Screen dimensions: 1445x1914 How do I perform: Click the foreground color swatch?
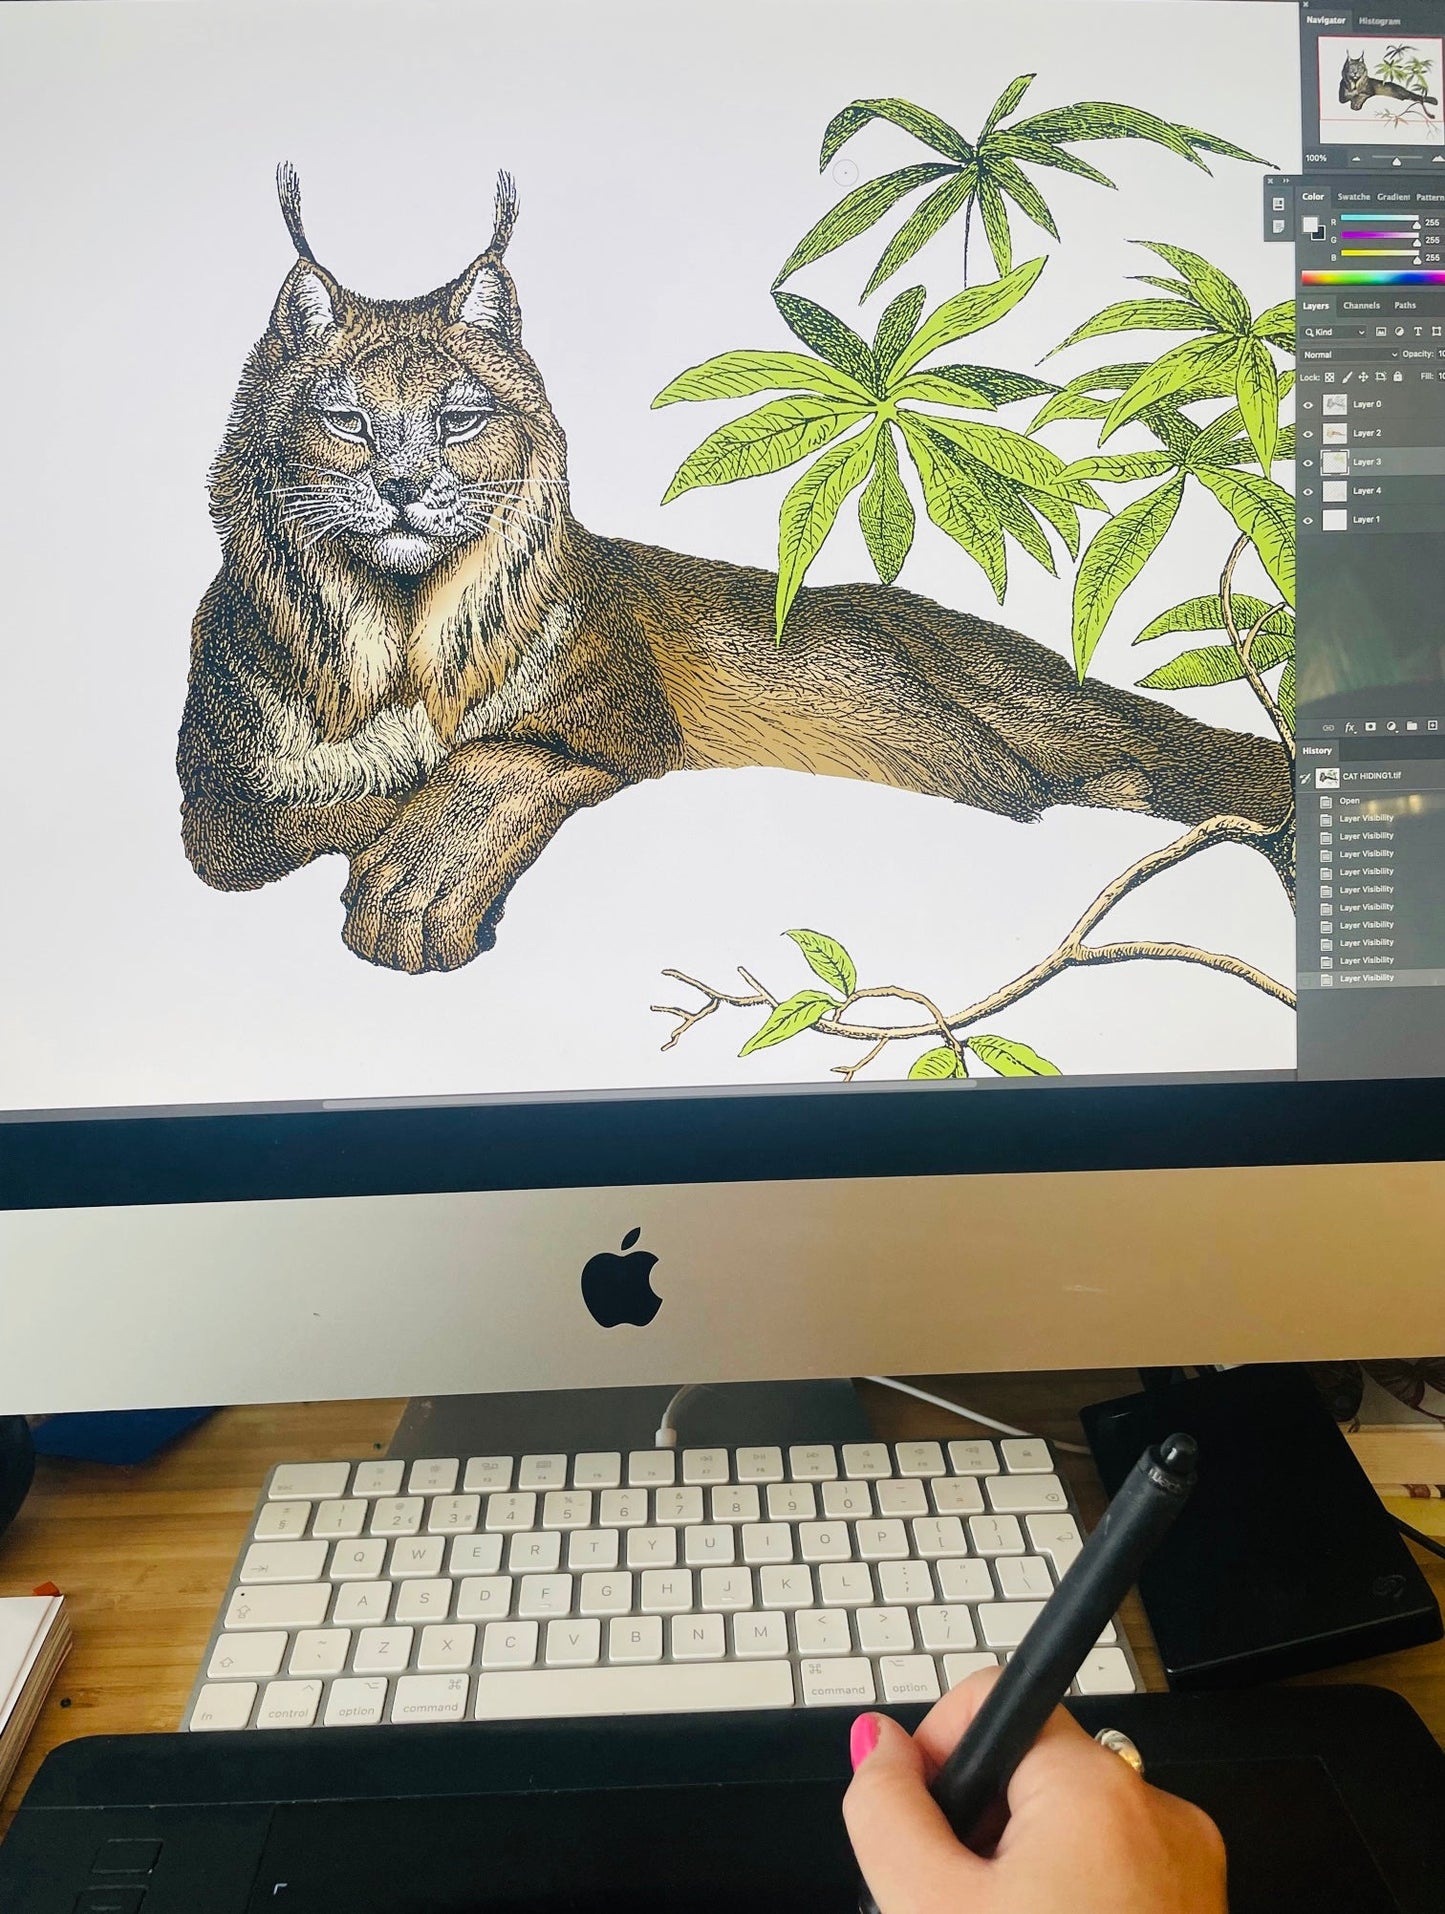[1310, 225]
